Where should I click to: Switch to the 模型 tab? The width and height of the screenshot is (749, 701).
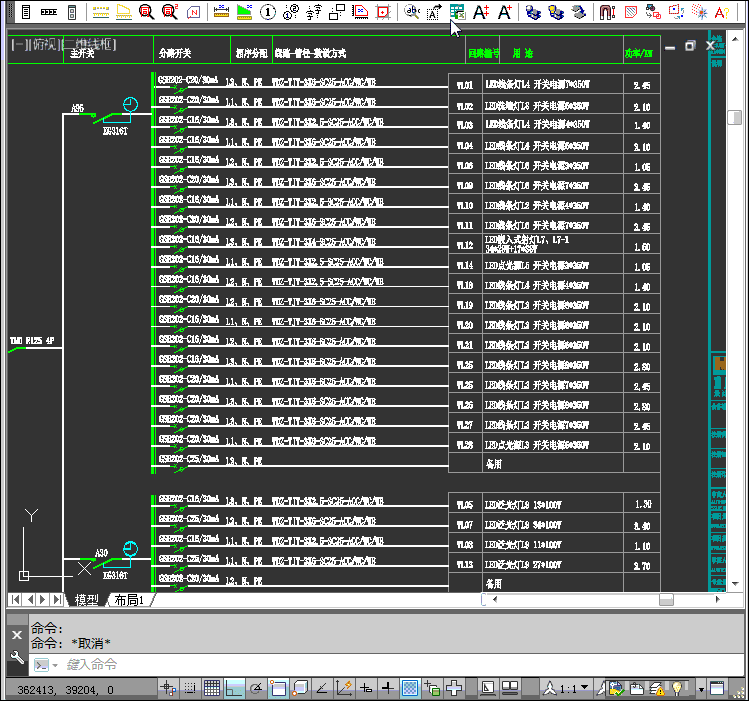point(87,600)
